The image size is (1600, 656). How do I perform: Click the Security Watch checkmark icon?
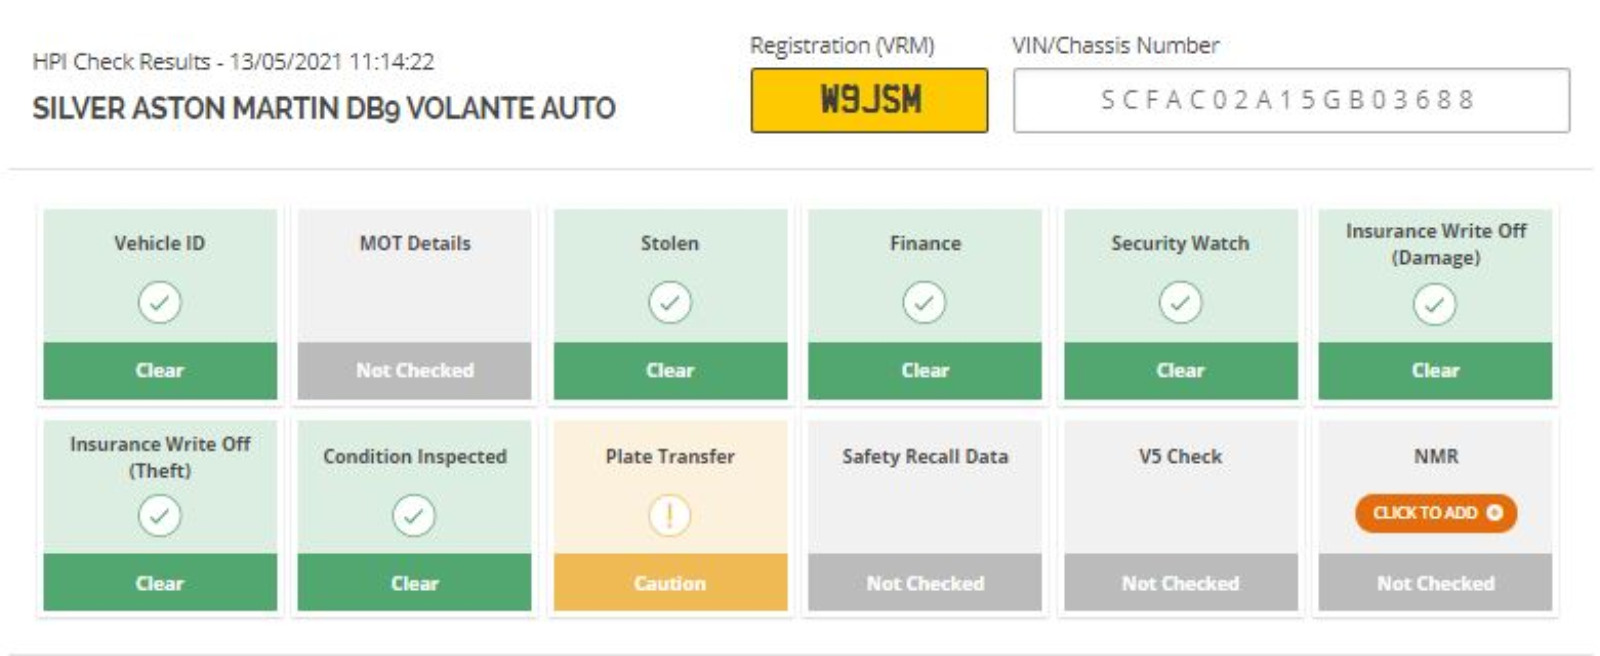tap(1180, 302)
